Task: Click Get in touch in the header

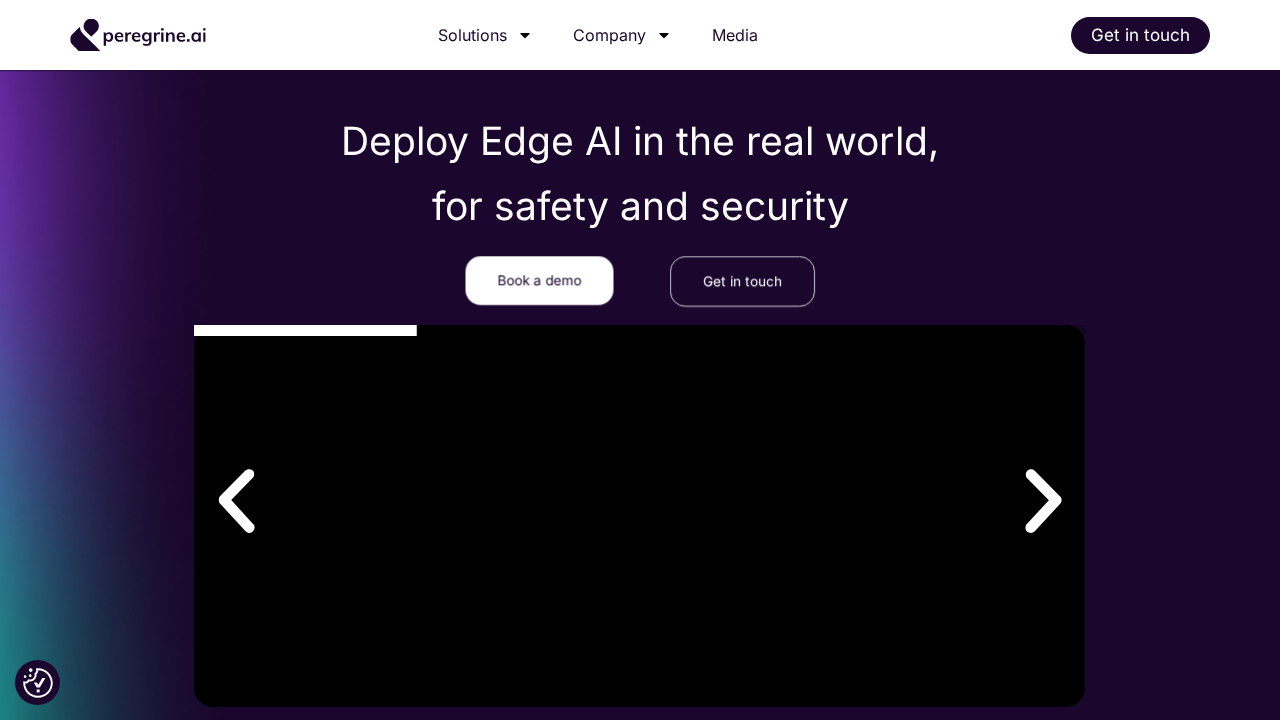Action: (x=1140, y=35)
